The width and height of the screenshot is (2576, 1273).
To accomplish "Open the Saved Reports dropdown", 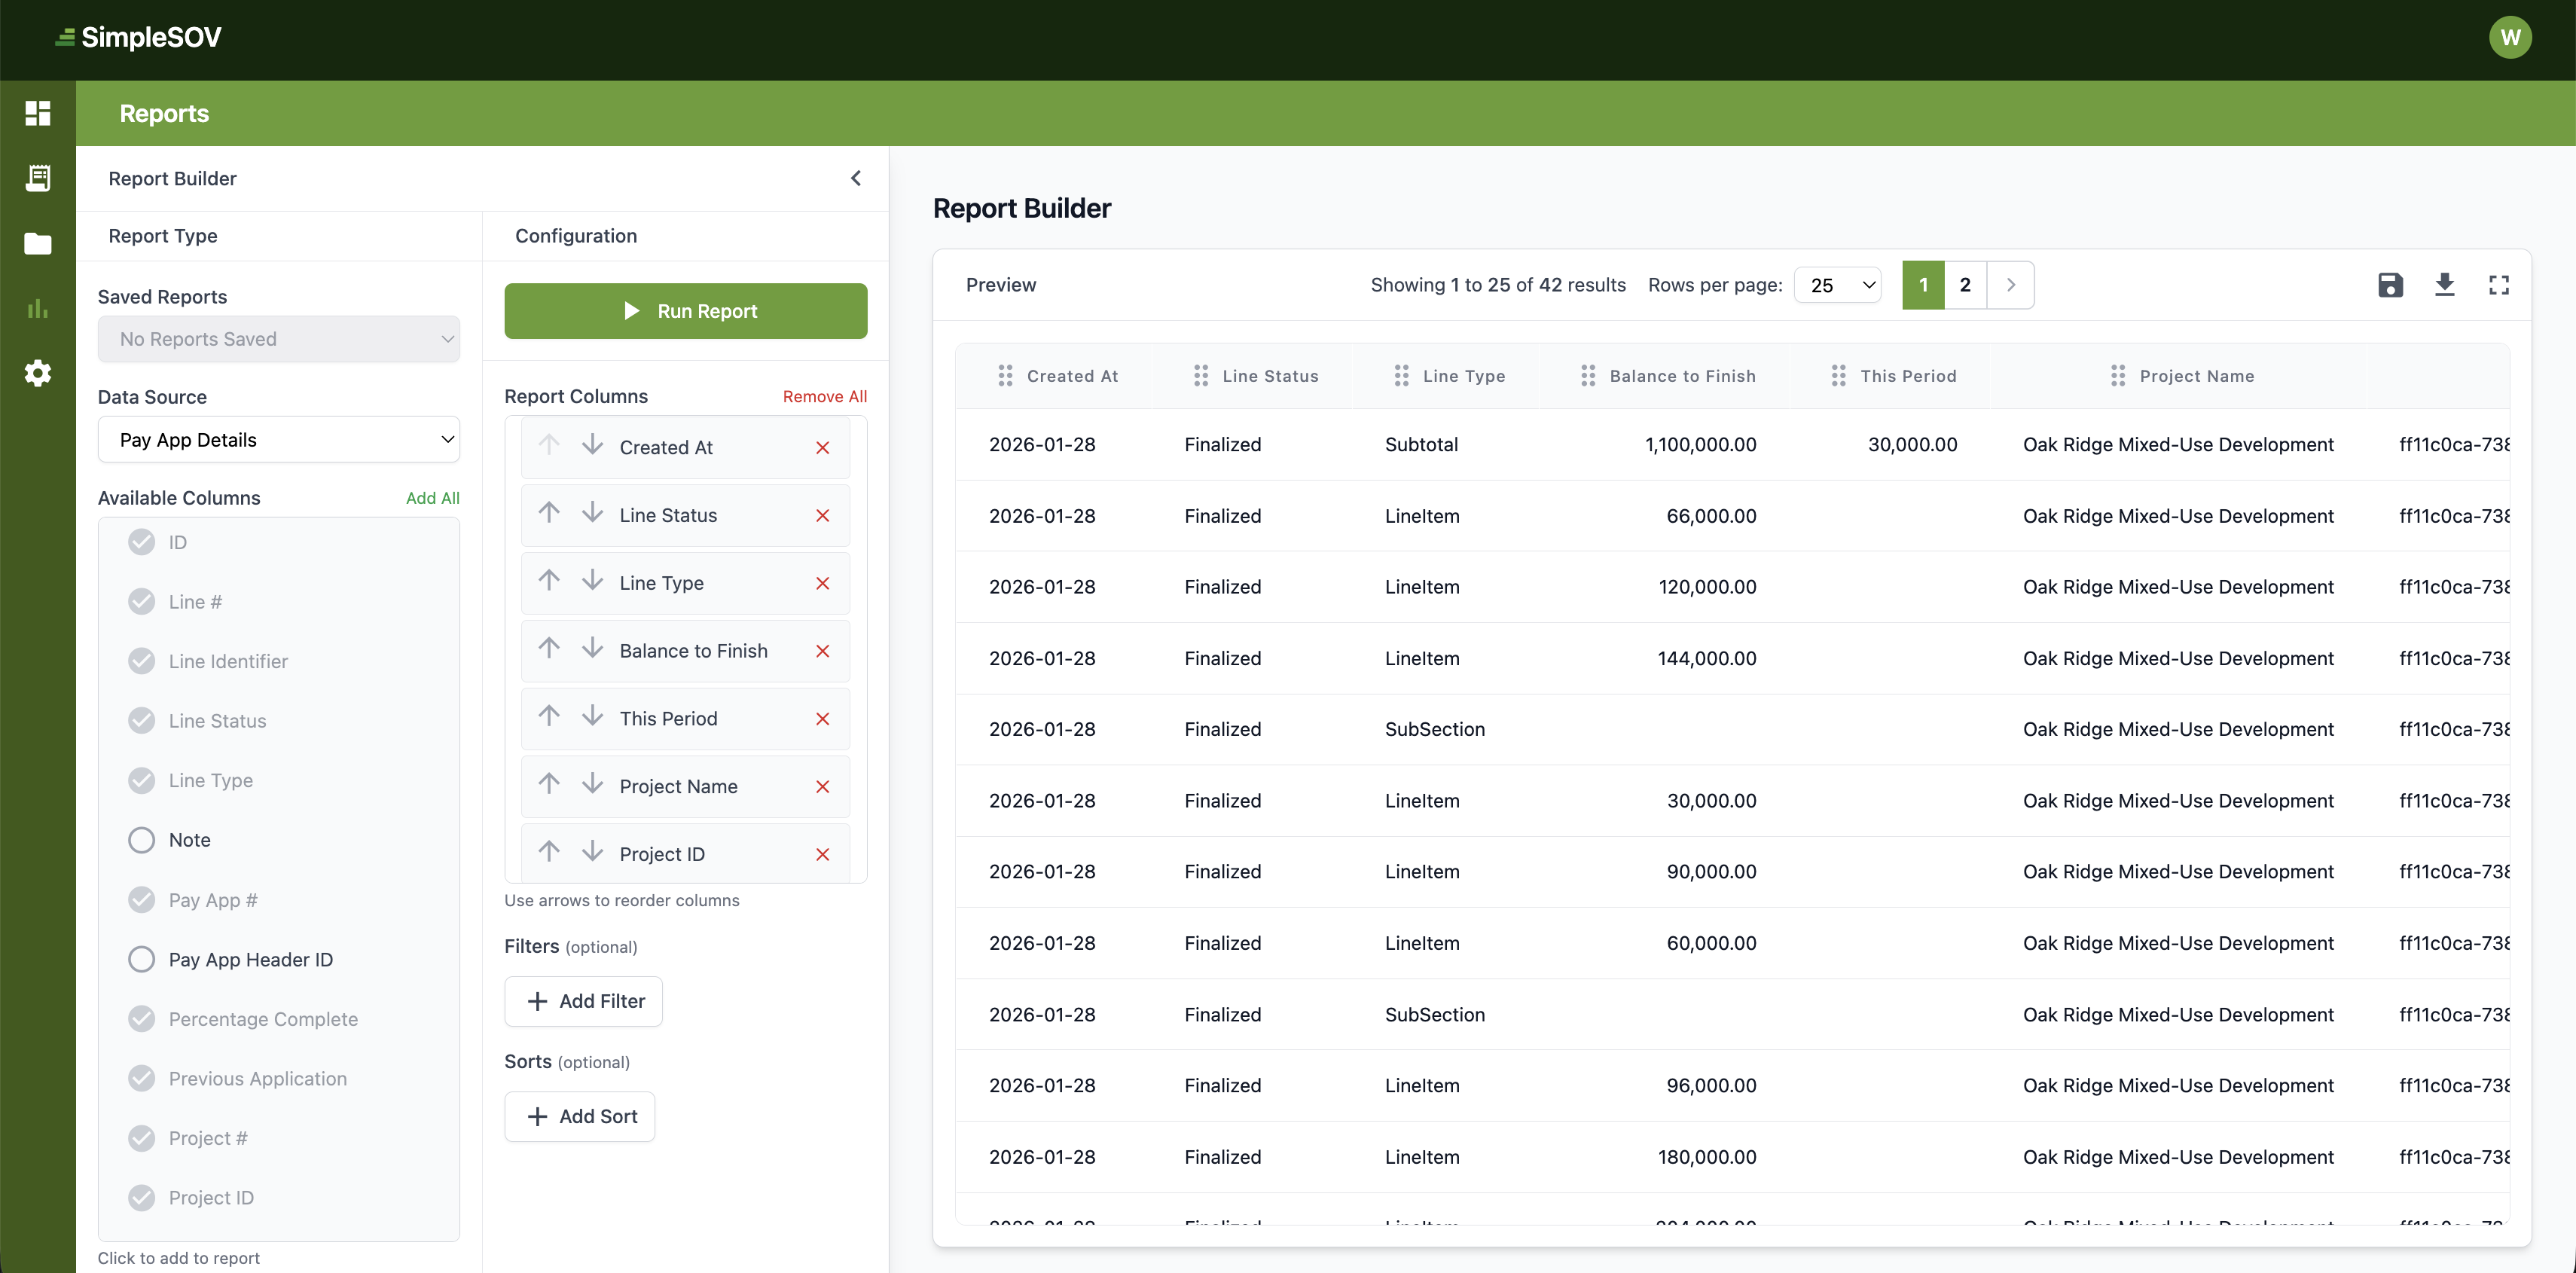I will pyautogui.click(x=279, y=339).
